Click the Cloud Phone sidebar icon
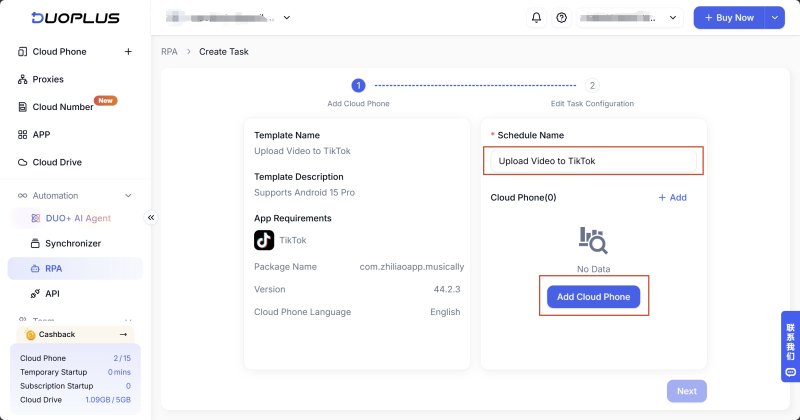The height and width of the screenshot is (420, 800). point(22,52)
